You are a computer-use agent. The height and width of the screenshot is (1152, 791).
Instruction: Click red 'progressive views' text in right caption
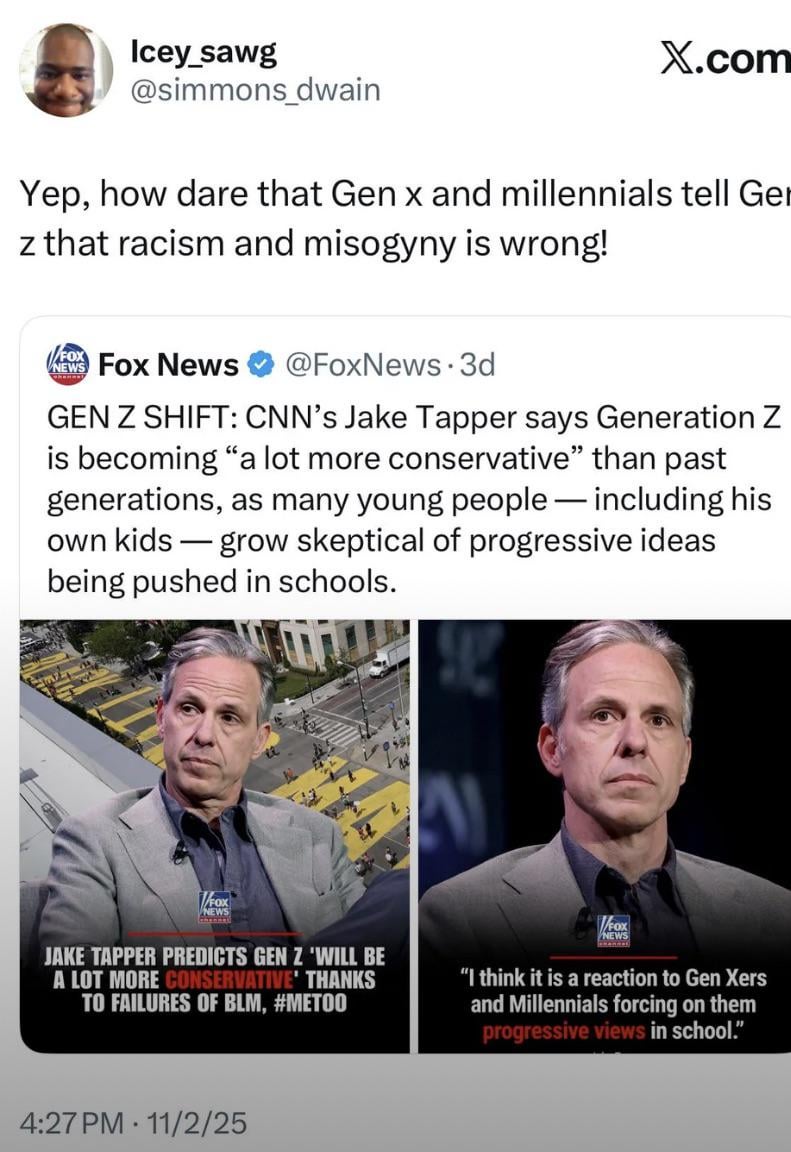click(564, 1032)
